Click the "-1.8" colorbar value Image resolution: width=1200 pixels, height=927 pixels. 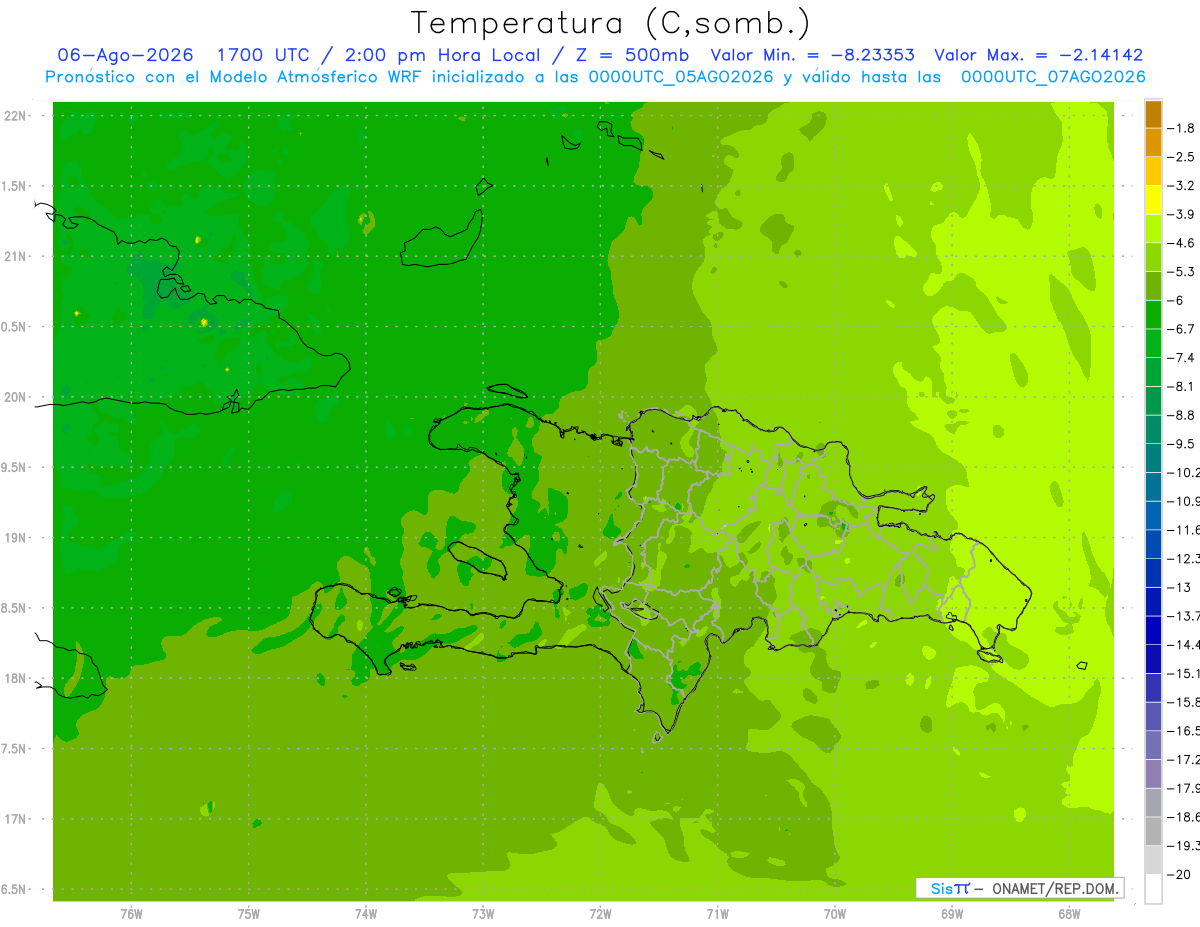pyautogui.click(x=1182, y=128)
